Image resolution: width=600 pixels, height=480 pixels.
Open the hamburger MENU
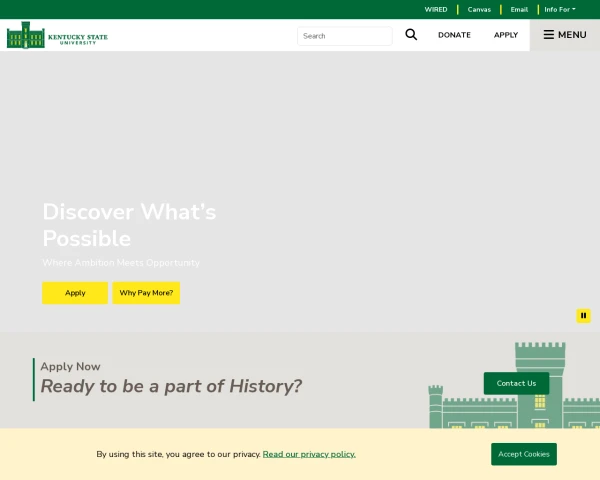565,35
